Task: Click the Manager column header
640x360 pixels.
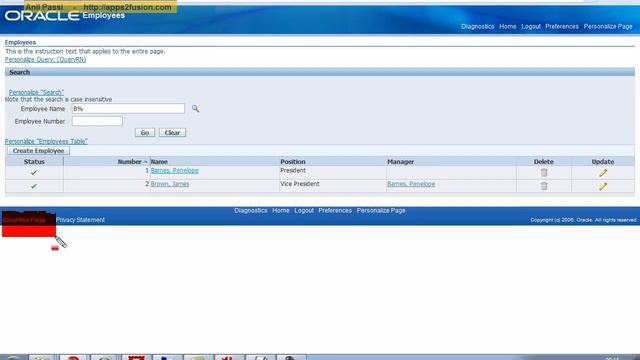Action: [x=400, y=162]
